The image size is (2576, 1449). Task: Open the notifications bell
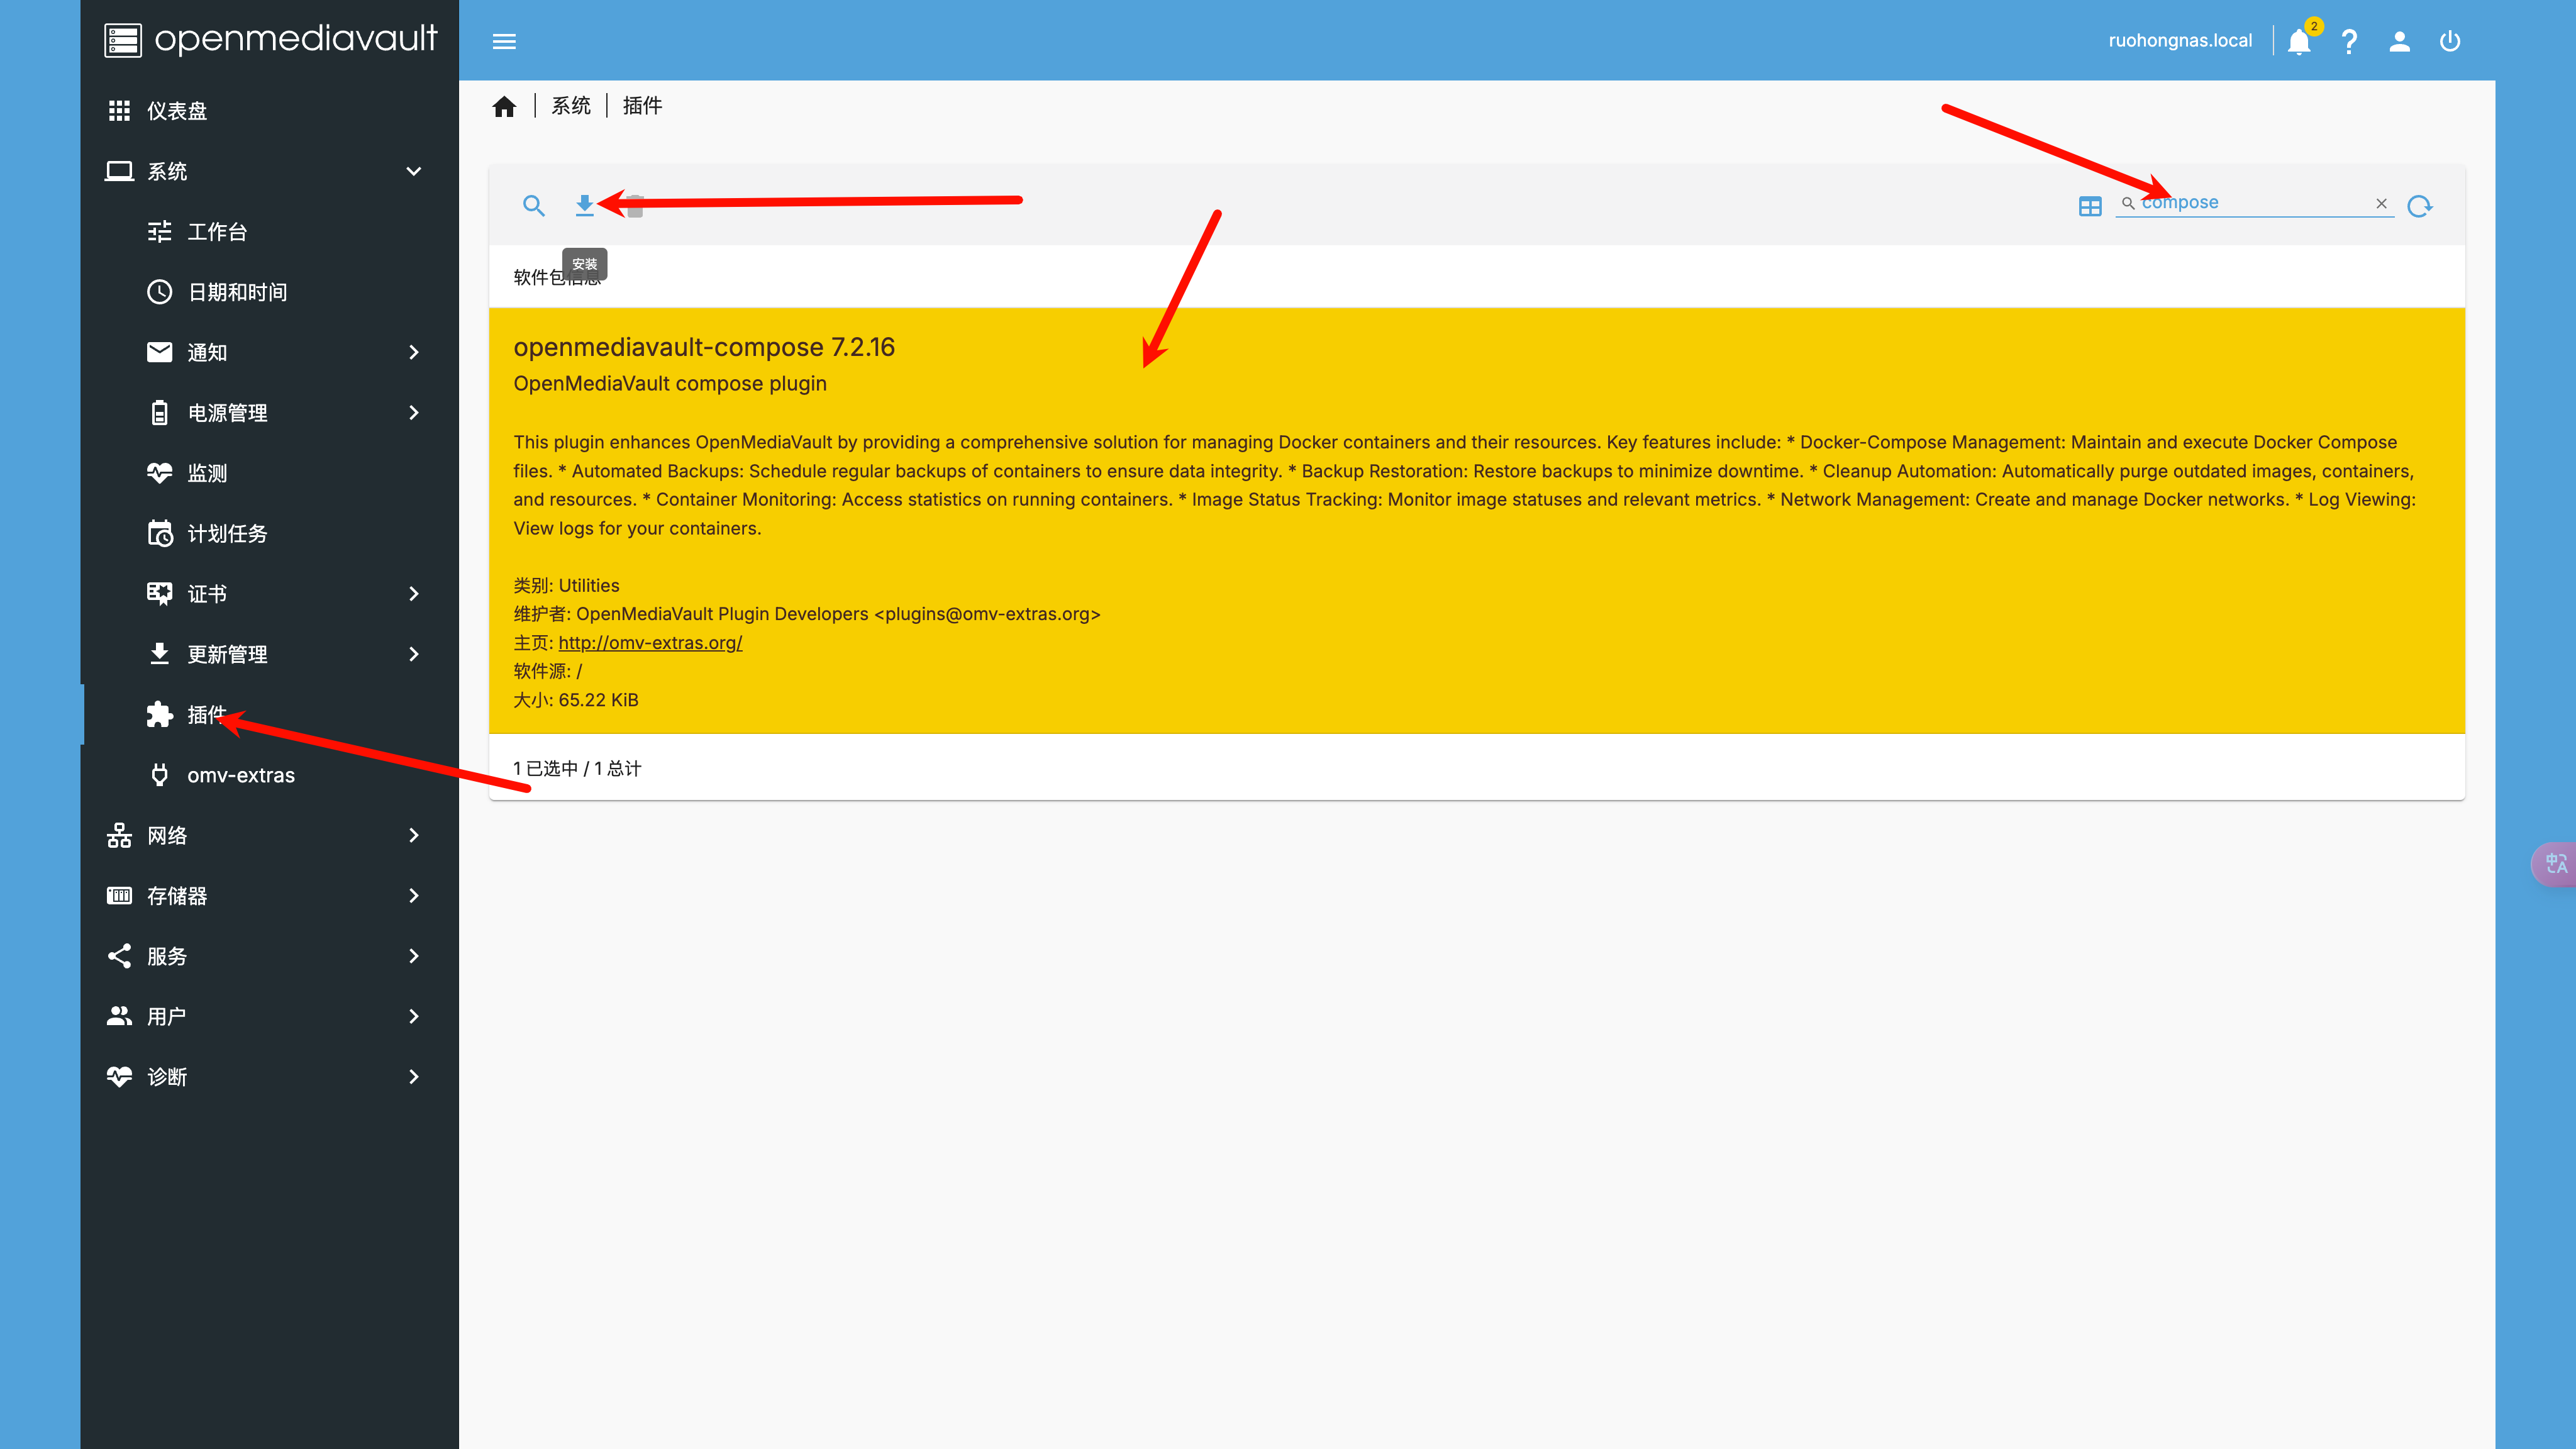2299,41
